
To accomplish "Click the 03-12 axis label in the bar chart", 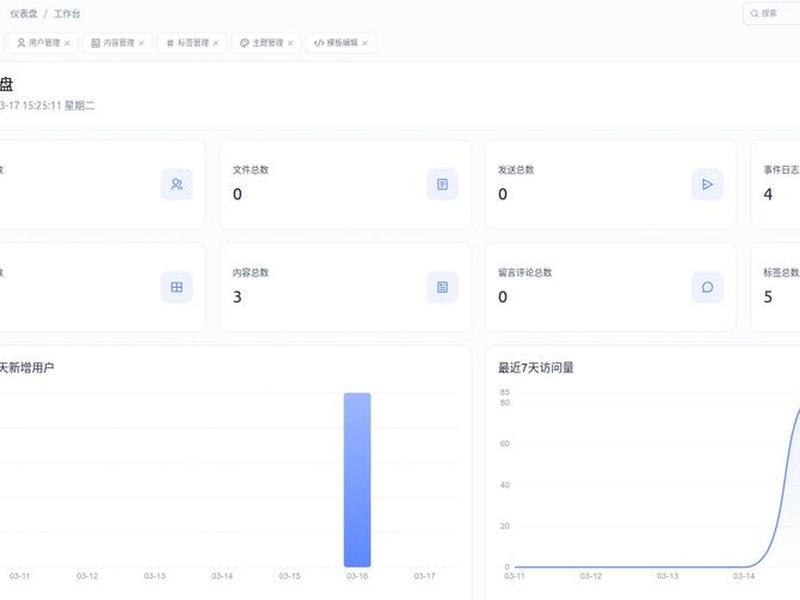I will click(87, 576).
